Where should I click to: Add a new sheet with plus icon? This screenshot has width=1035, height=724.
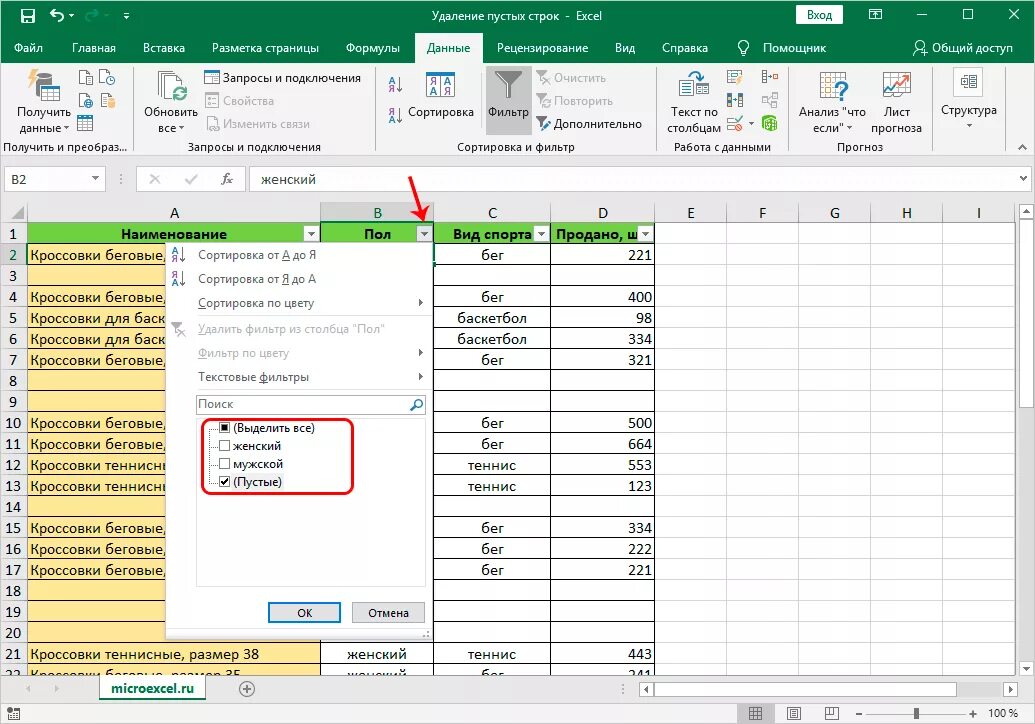[247, 689]
